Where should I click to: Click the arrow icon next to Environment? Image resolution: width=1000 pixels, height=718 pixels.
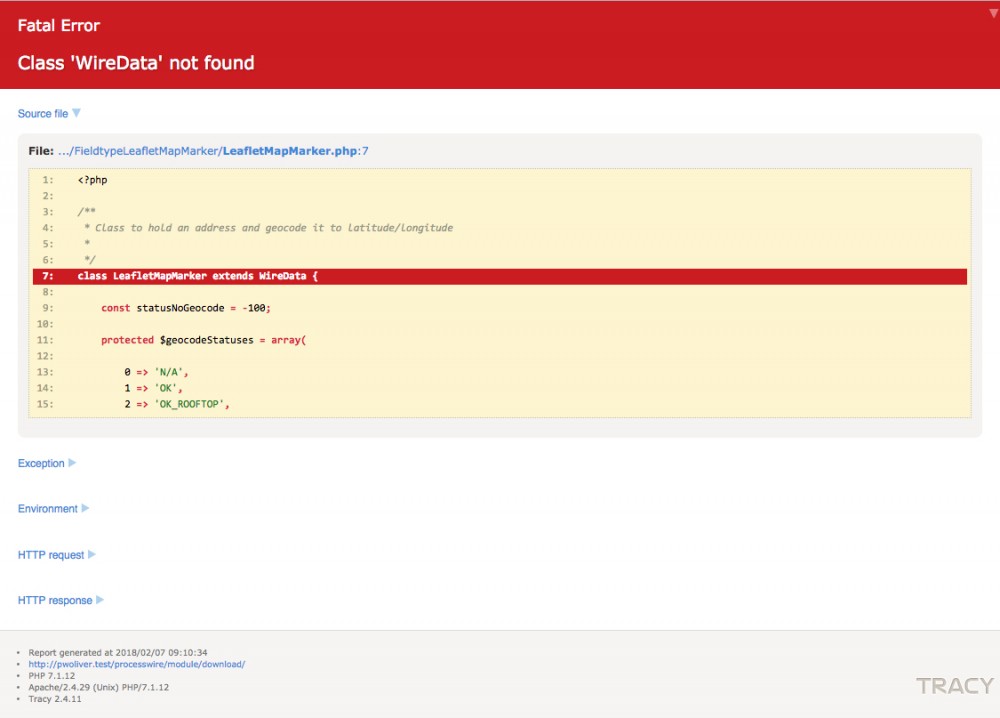coord(85,508)
